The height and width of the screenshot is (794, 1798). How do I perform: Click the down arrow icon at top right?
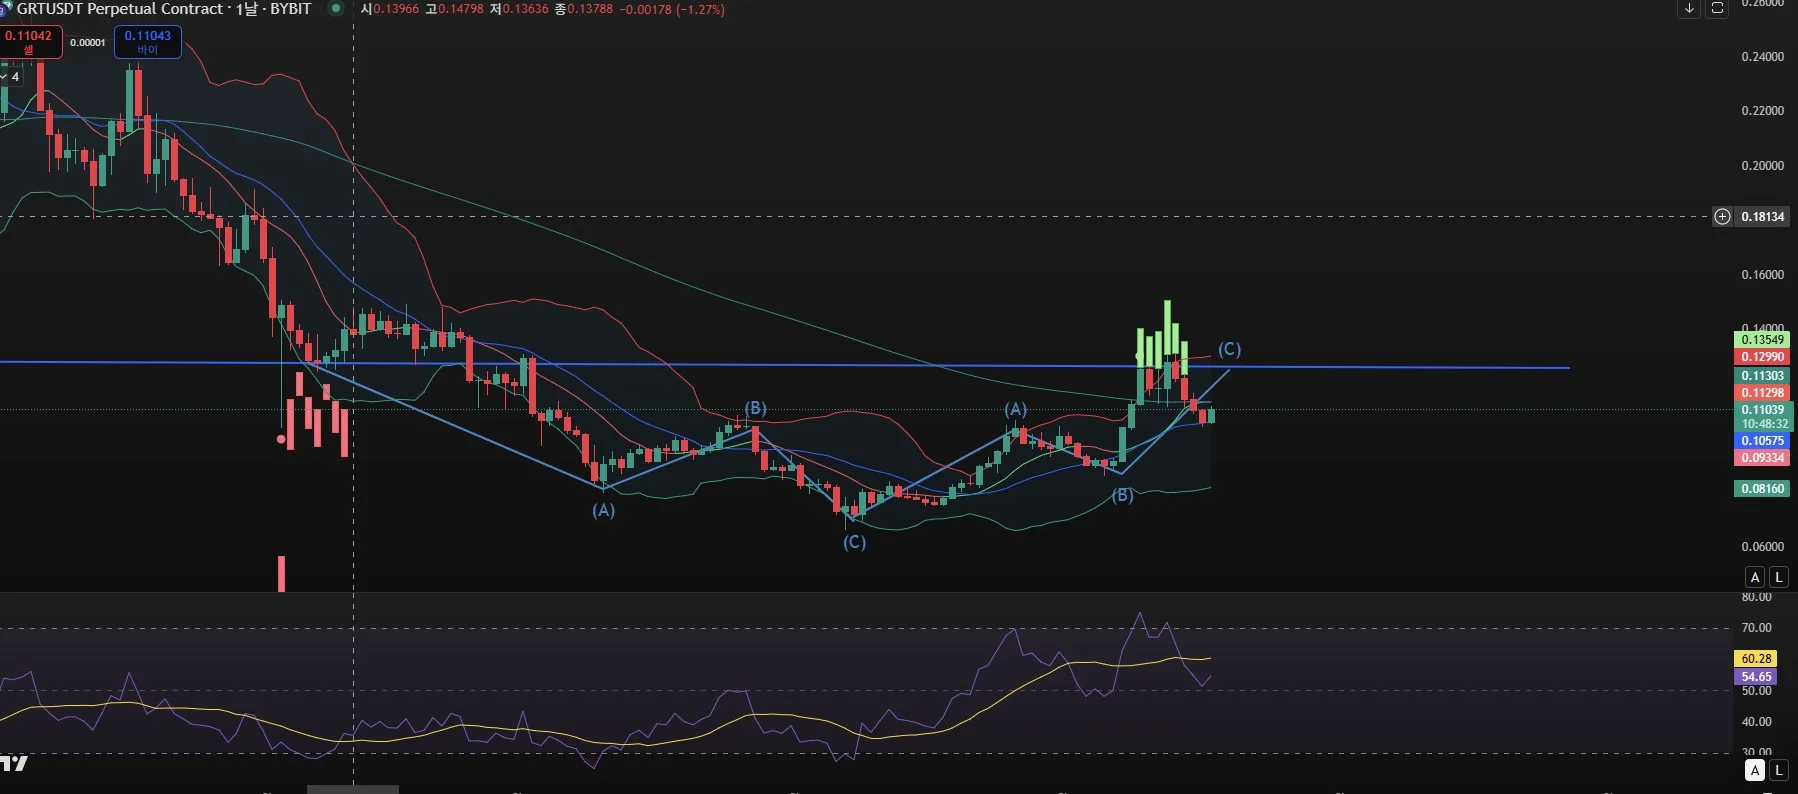pos(1688,8)
